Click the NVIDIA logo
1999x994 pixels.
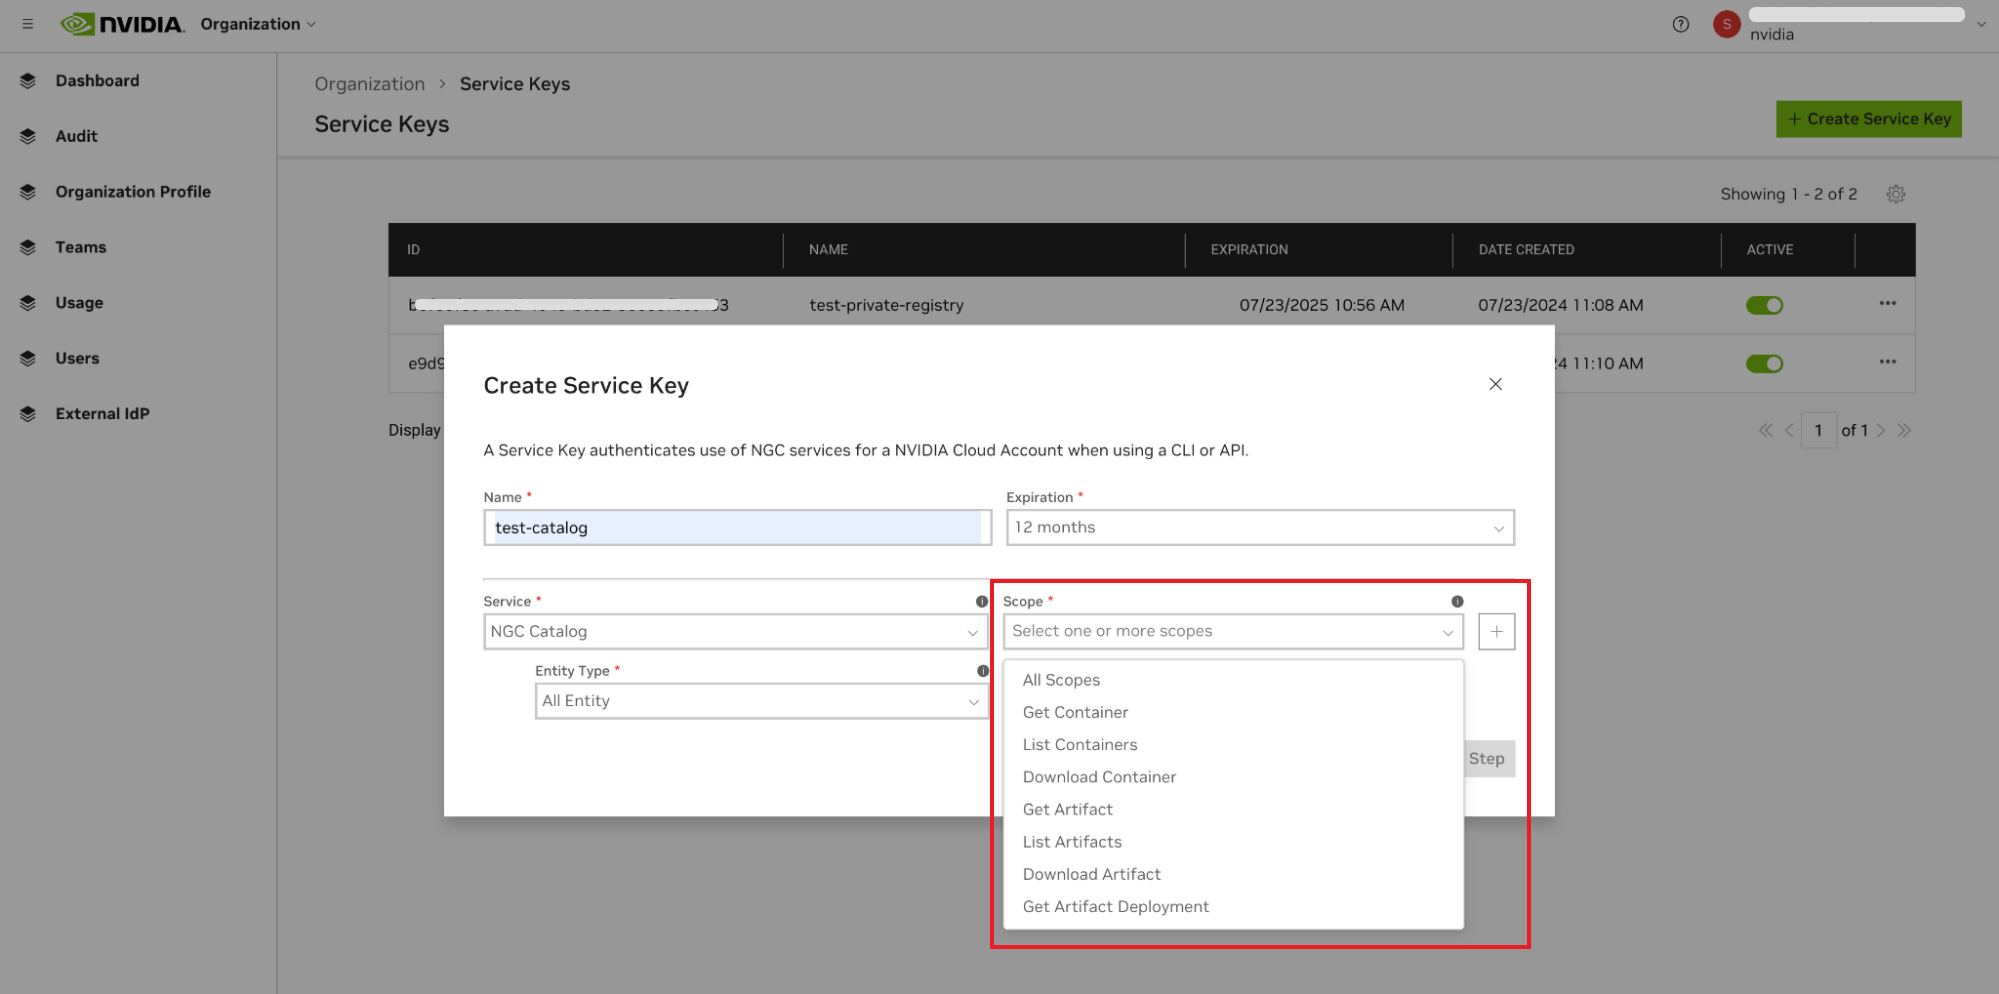(x=122, y=24)
